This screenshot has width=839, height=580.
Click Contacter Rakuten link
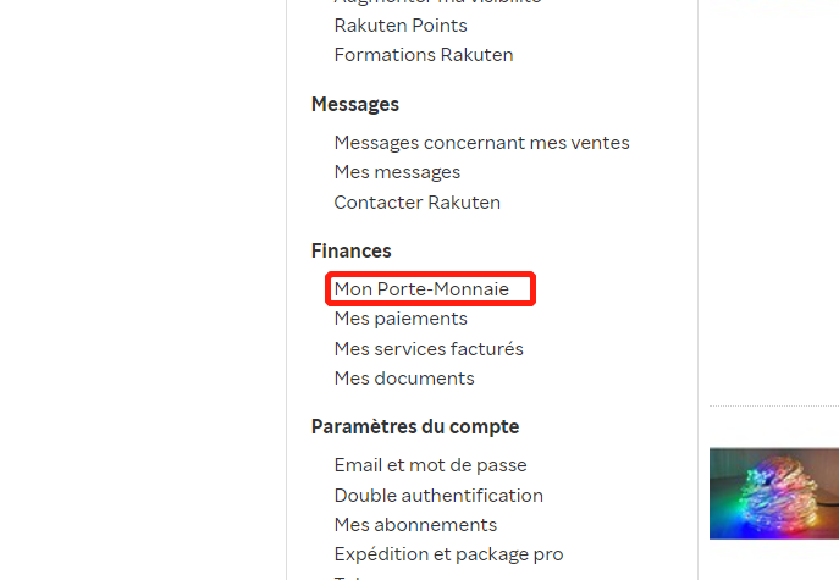pos(417,202)
